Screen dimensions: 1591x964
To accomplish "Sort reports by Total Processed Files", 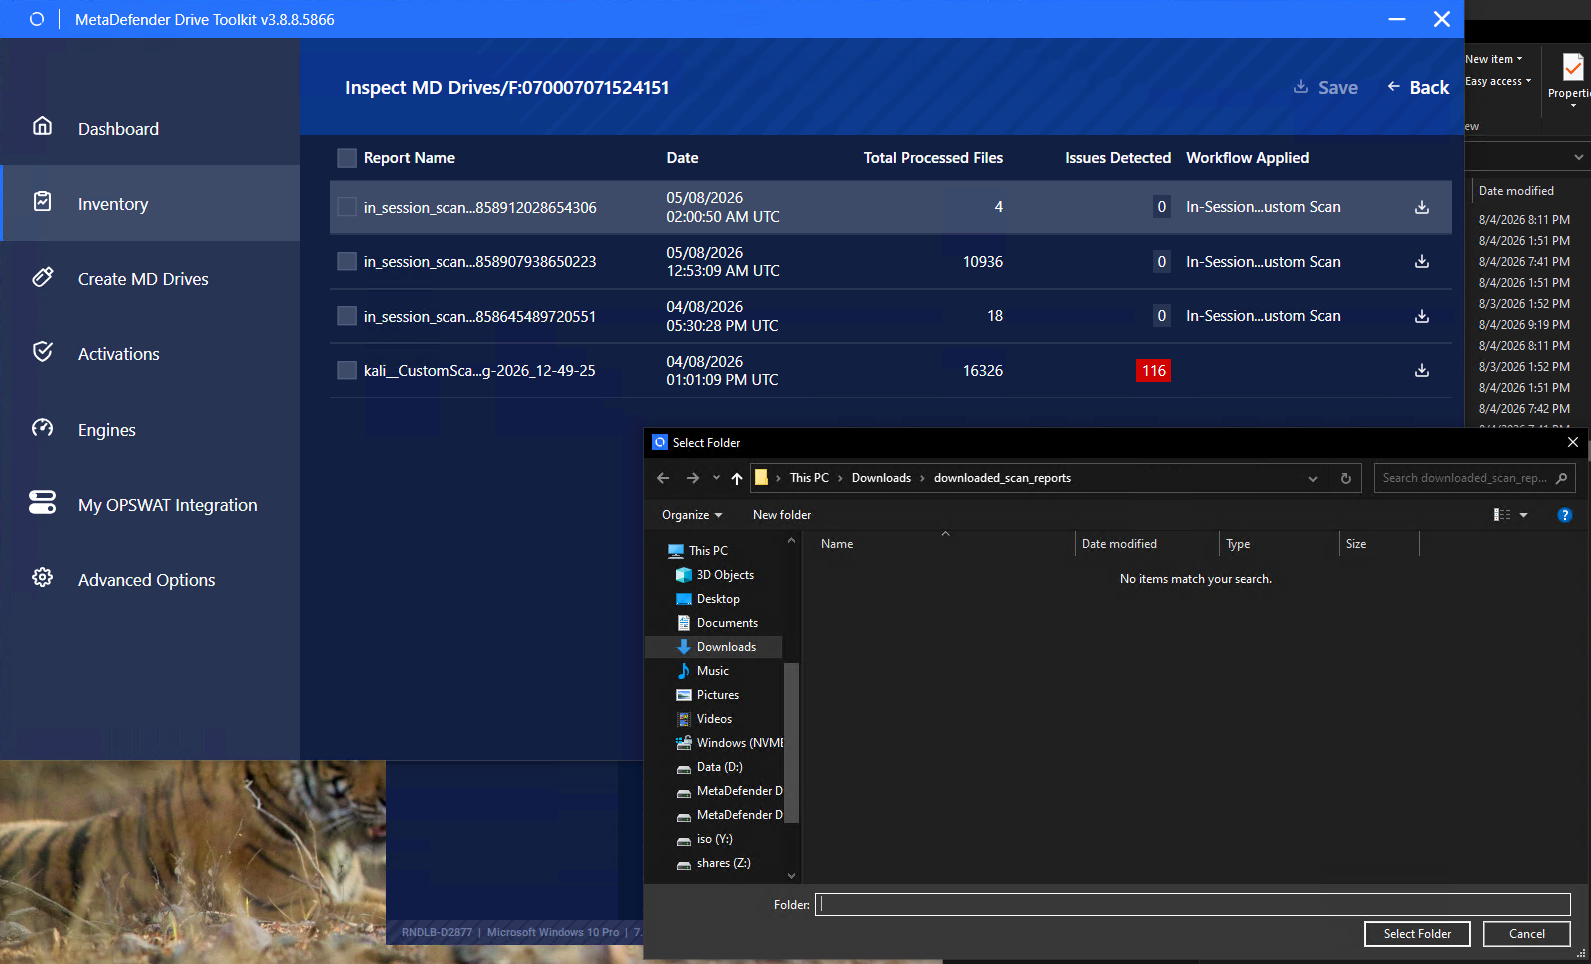I will coord(933,158).
